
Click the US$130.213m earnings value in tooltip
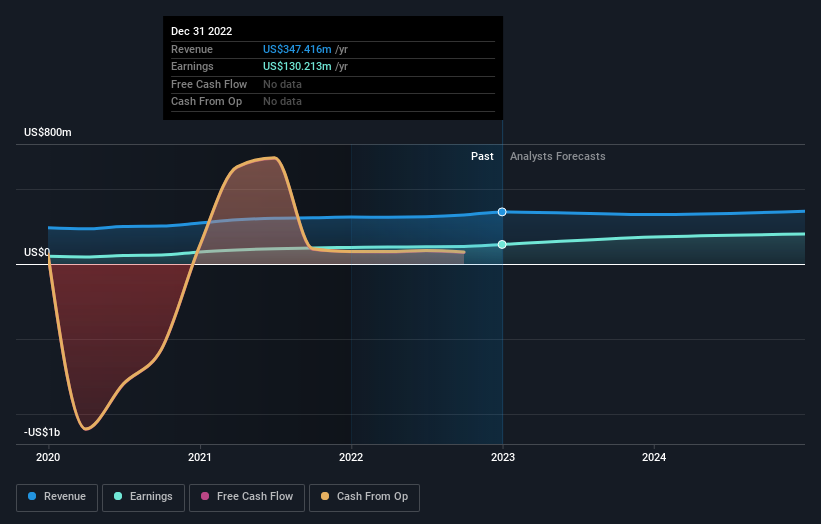(297, 66)
